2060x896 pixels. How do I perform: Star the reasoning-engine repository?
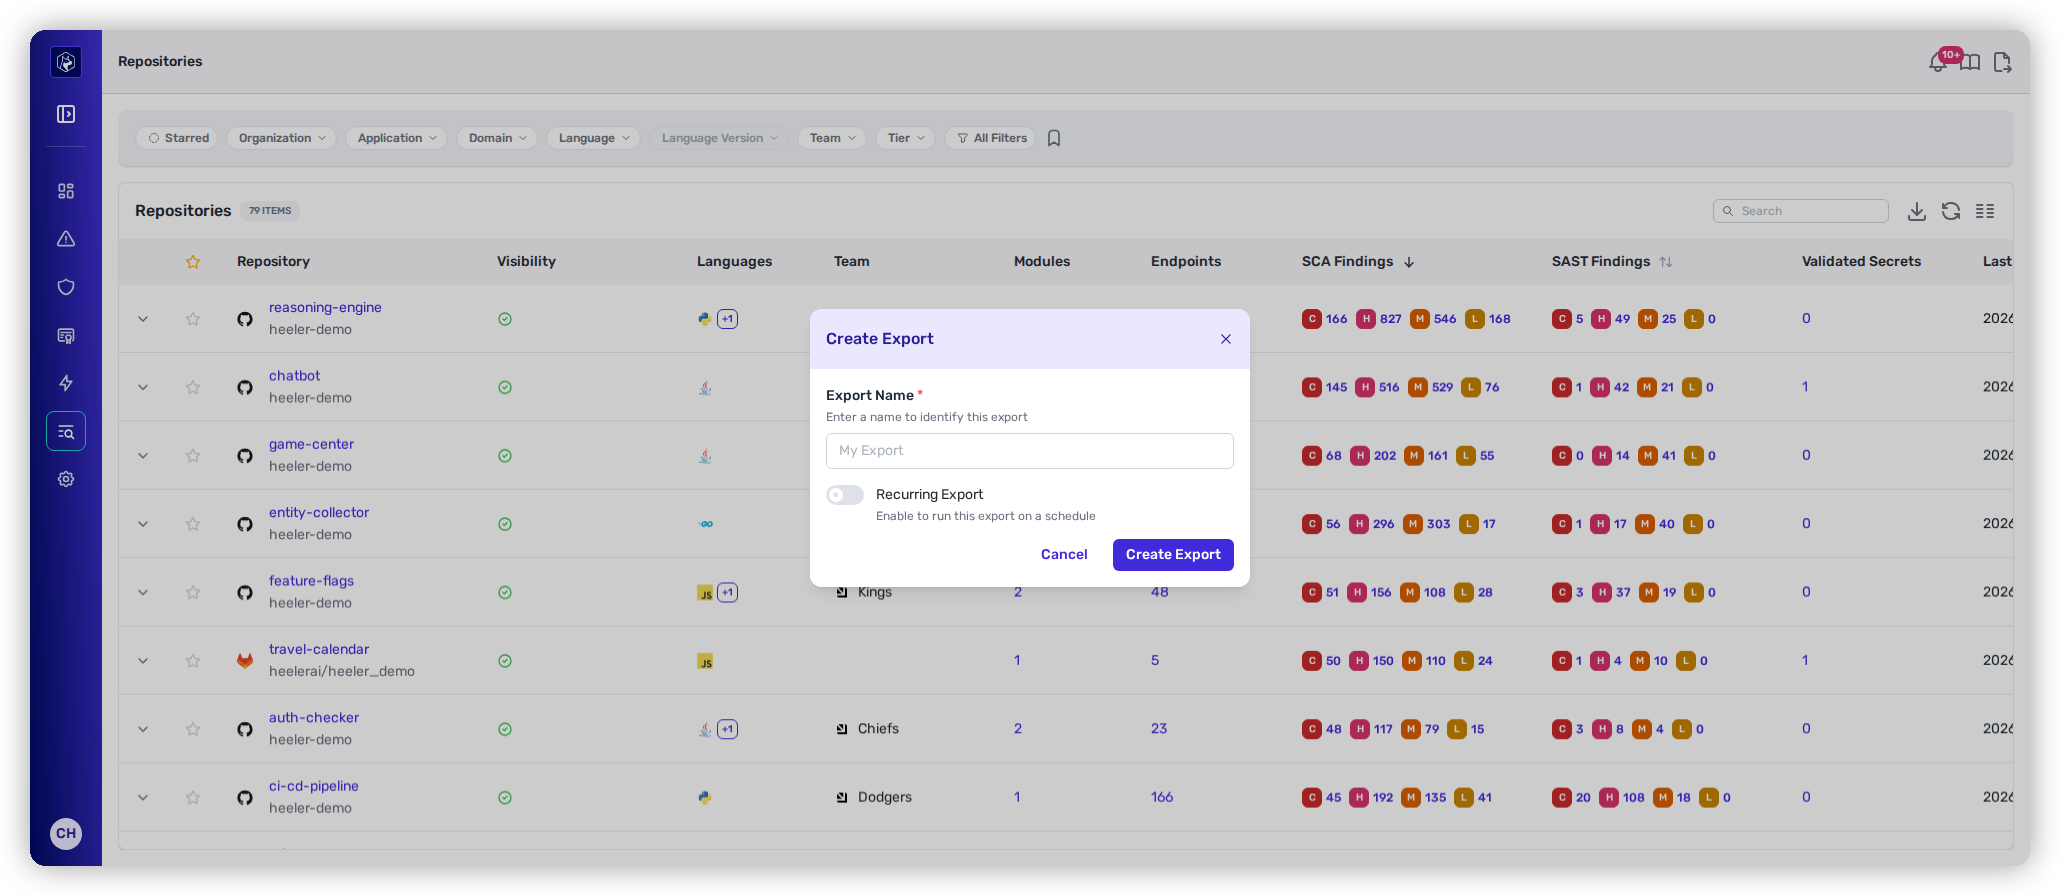(193, 319)
